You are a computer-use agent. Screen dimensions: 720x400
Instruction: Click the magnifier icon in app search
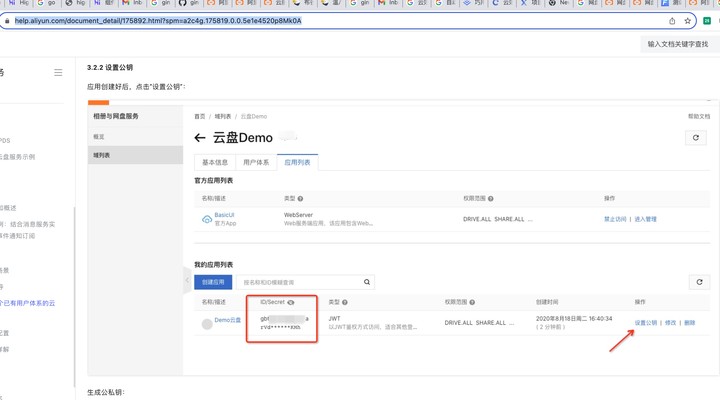[x=367, y=282]
